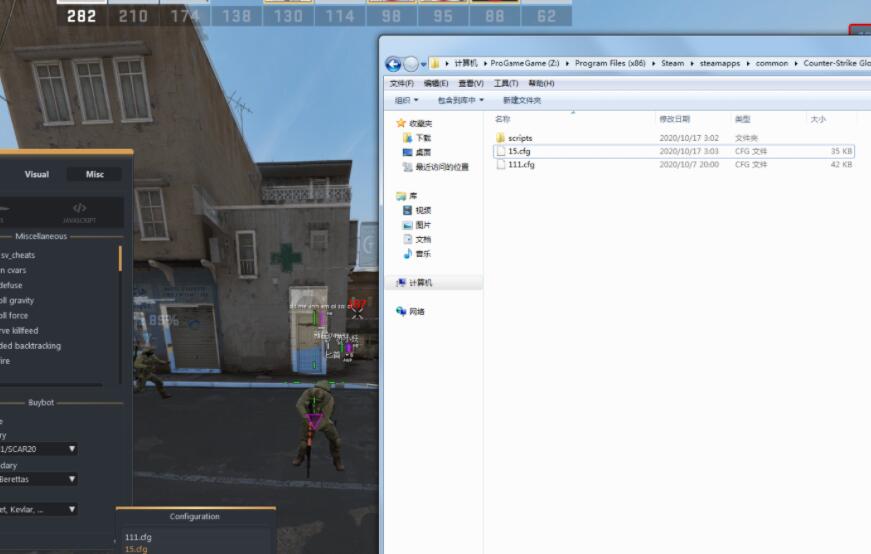Expand the 包含到库中 dropdown
This screenshot has width=871, height=554.
point(460,100)
